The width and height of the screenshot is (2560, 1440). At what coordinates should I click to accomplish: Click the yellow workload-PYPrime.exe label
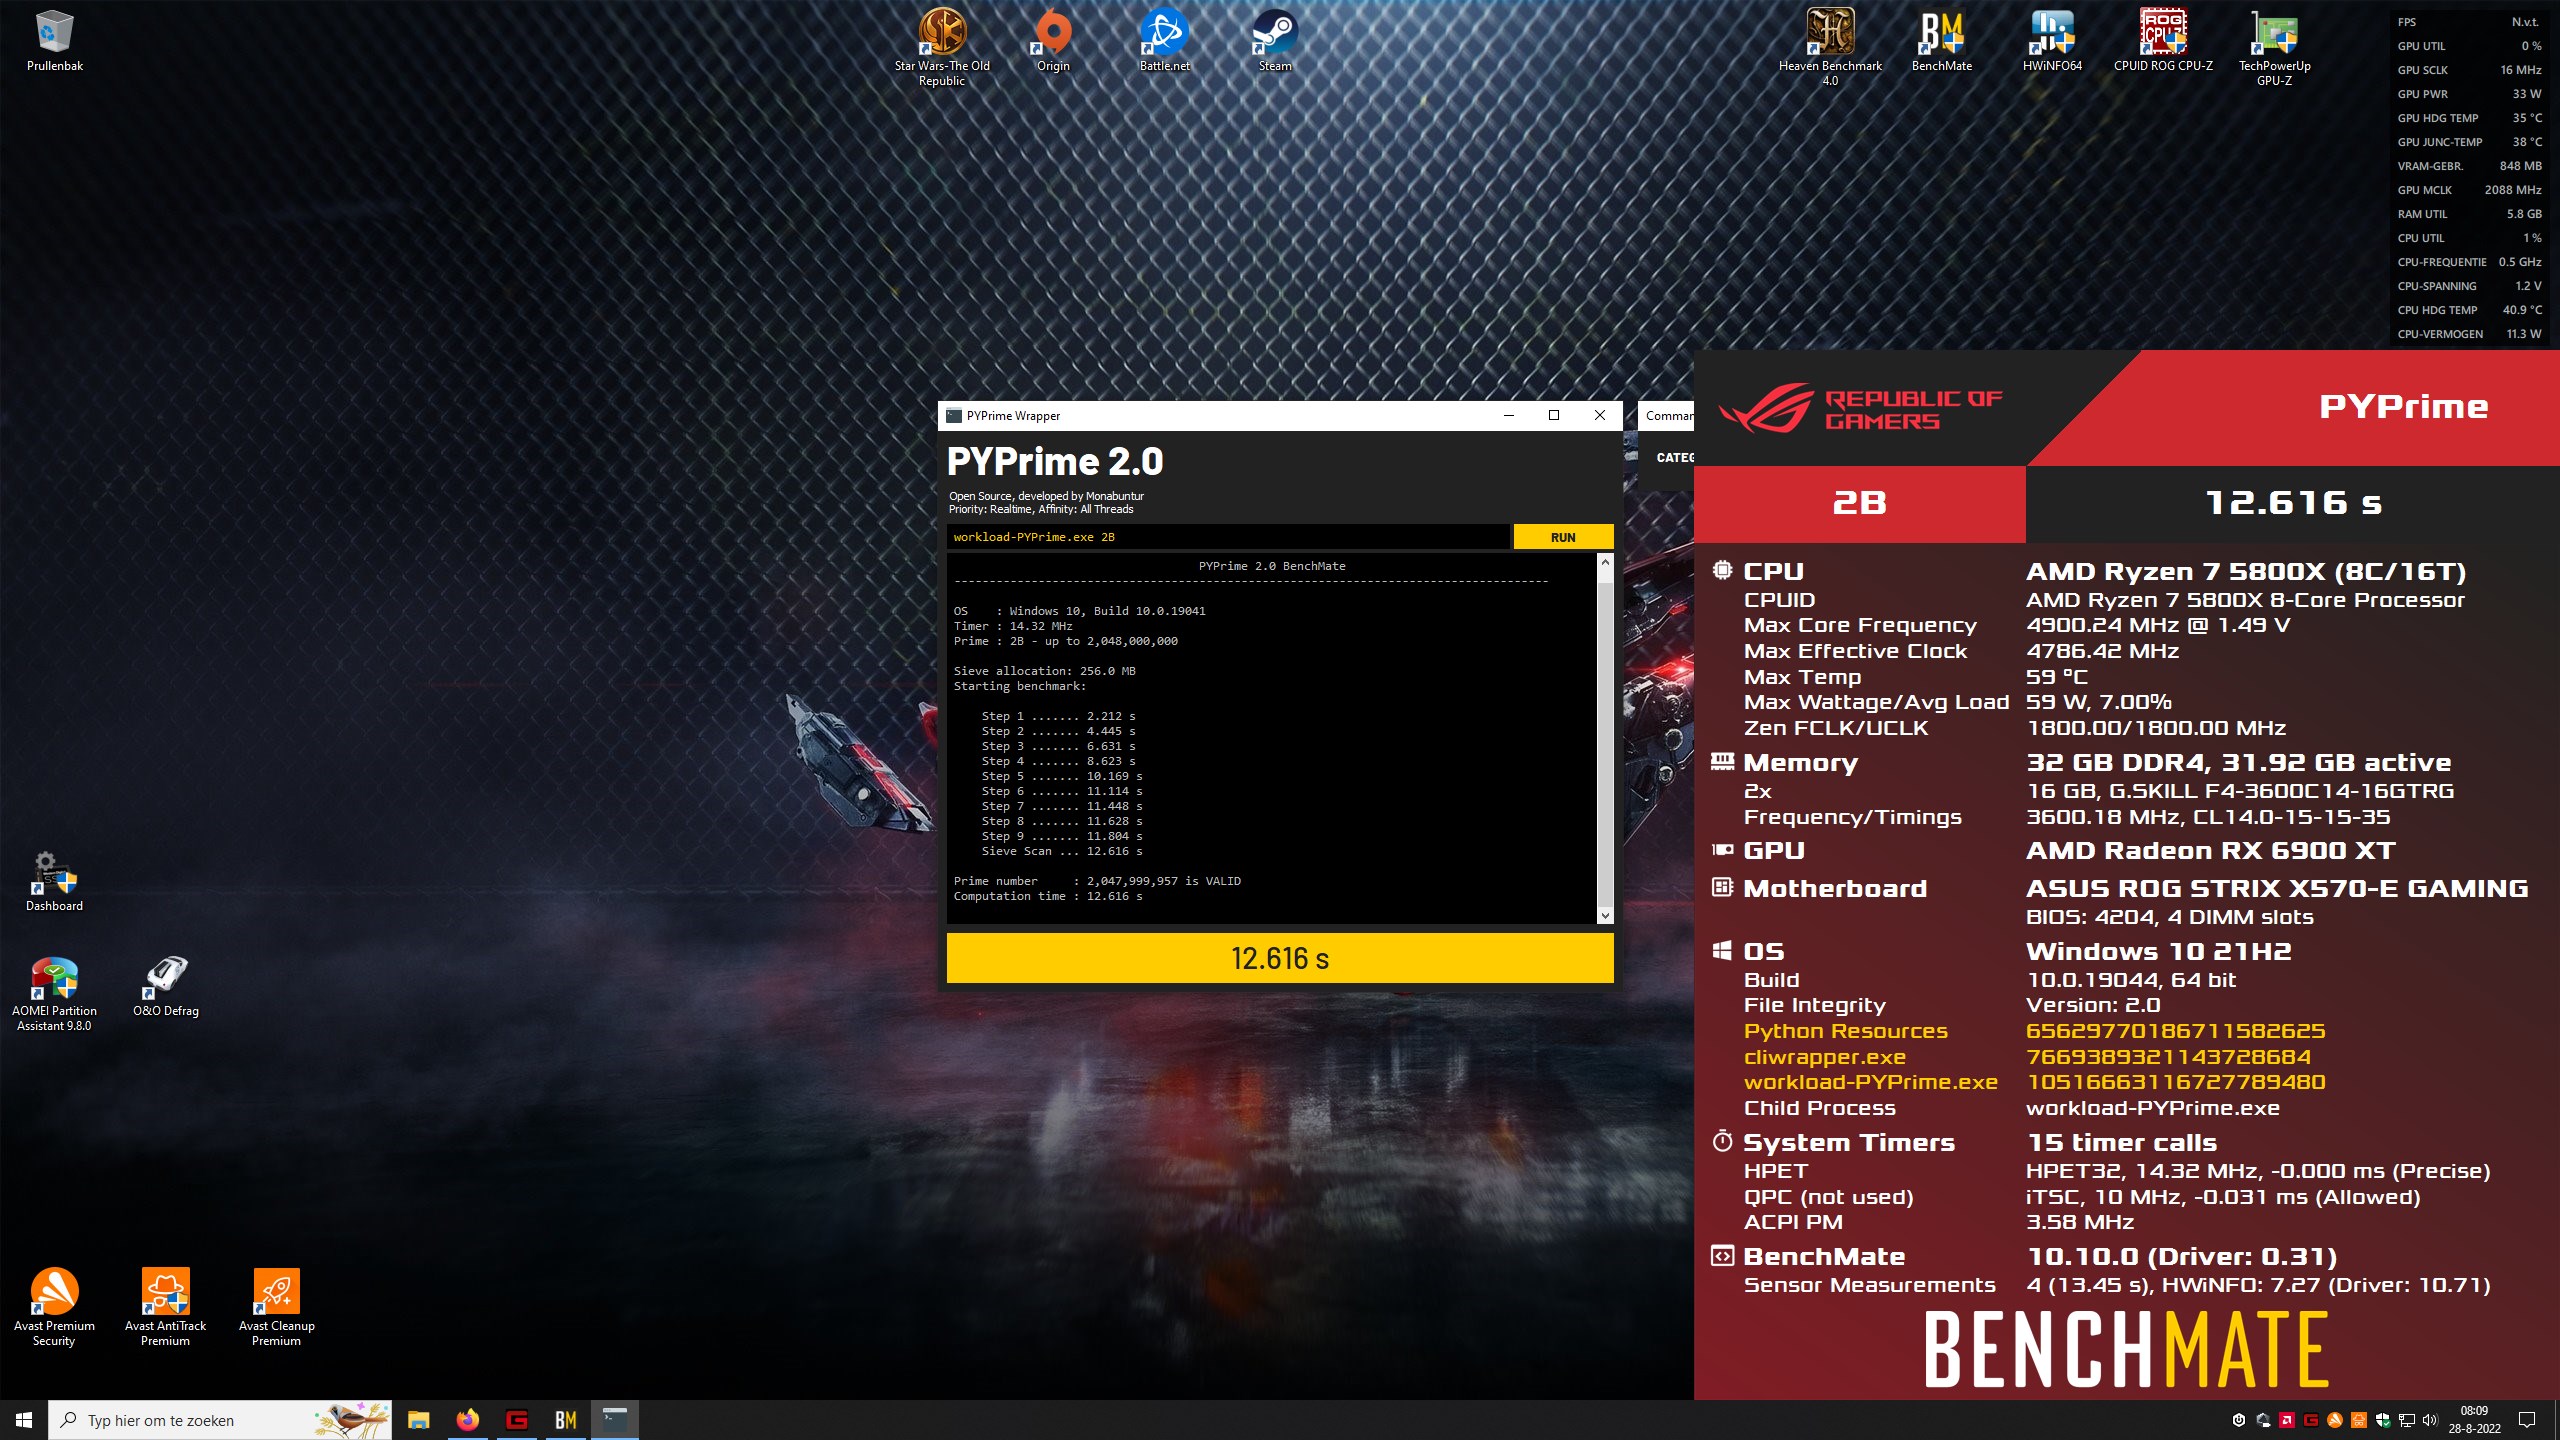(1871, 1082)
